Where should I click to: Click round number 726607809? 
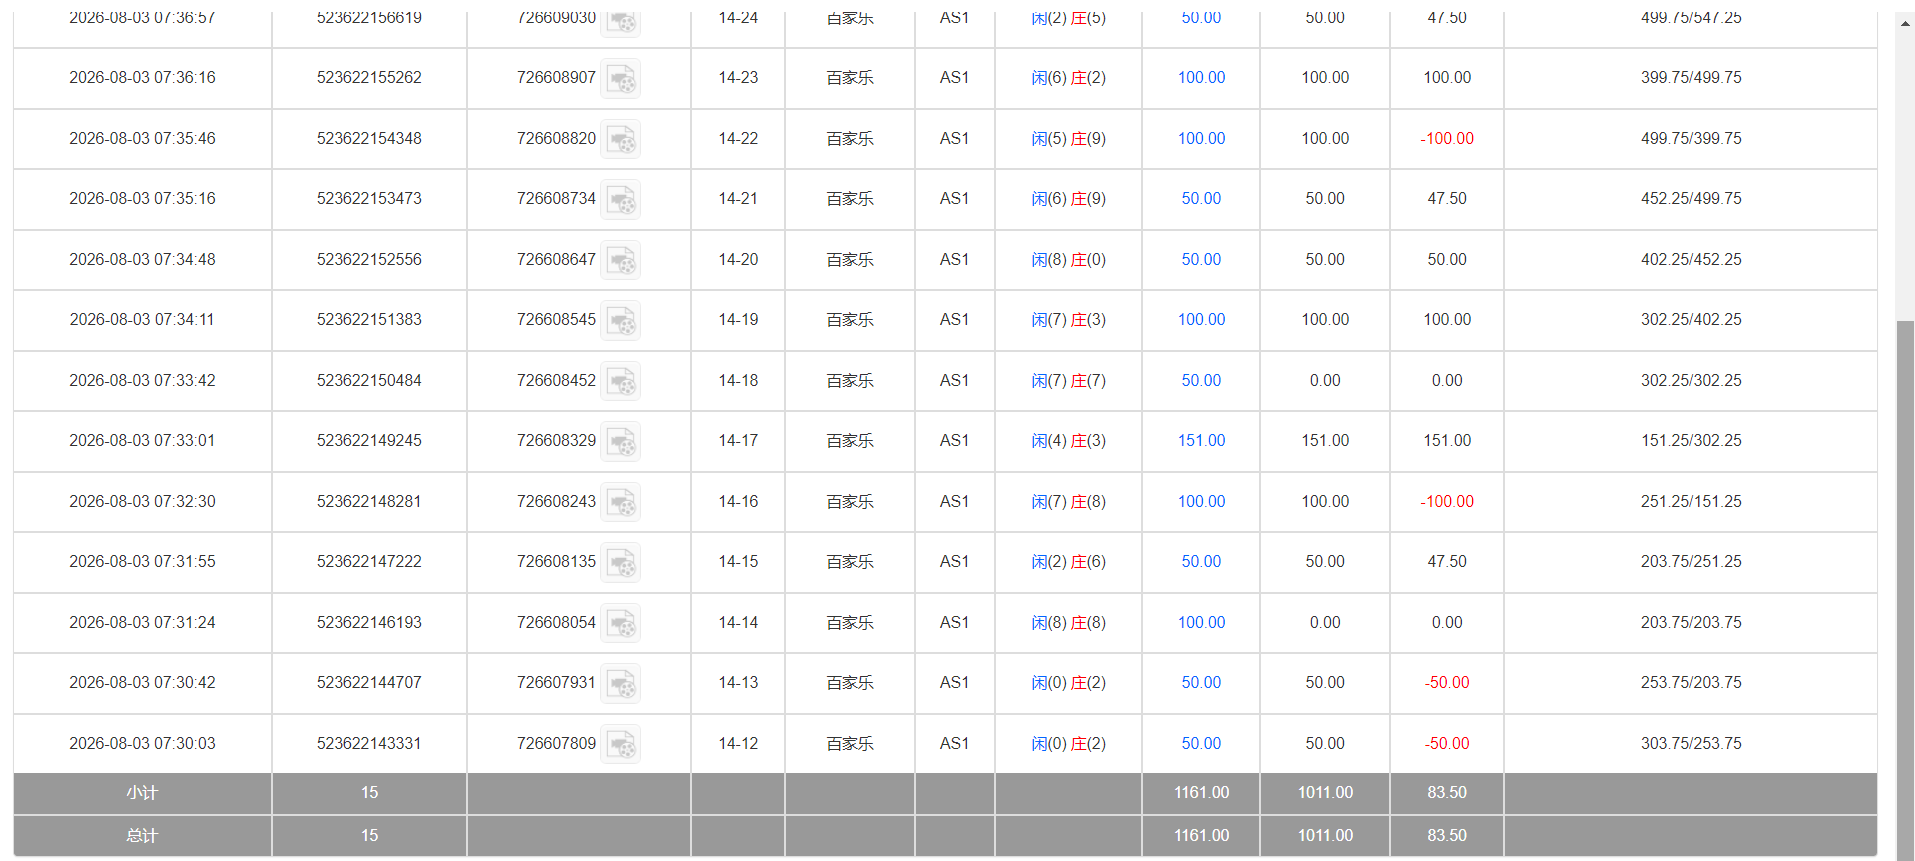[556, 744]
